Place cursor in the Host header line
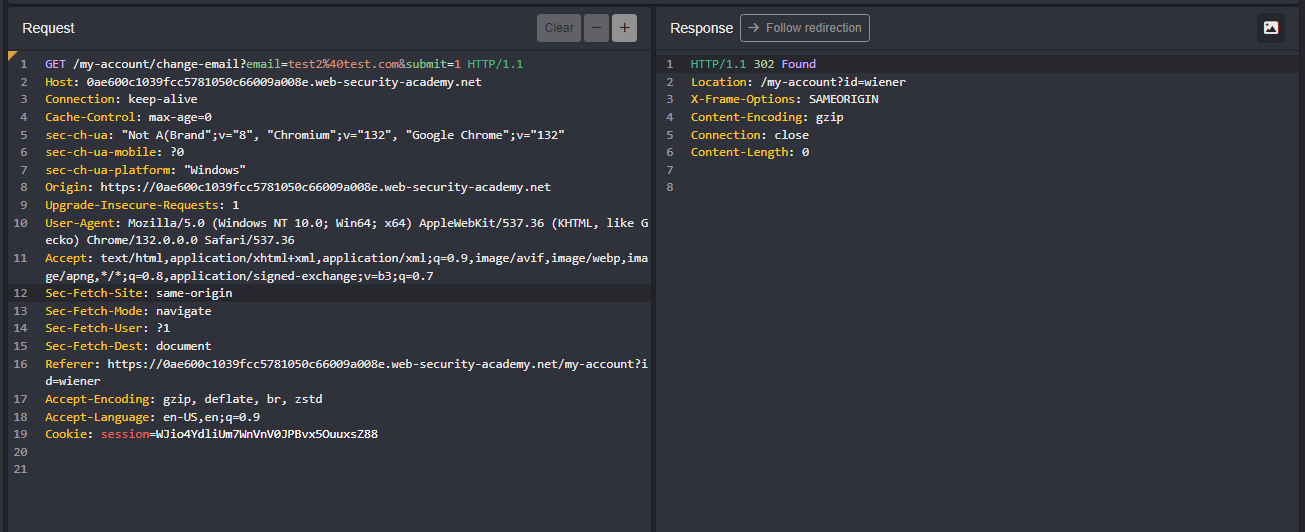This screenshot has width=1305, height=532. [x=262, y=82]
